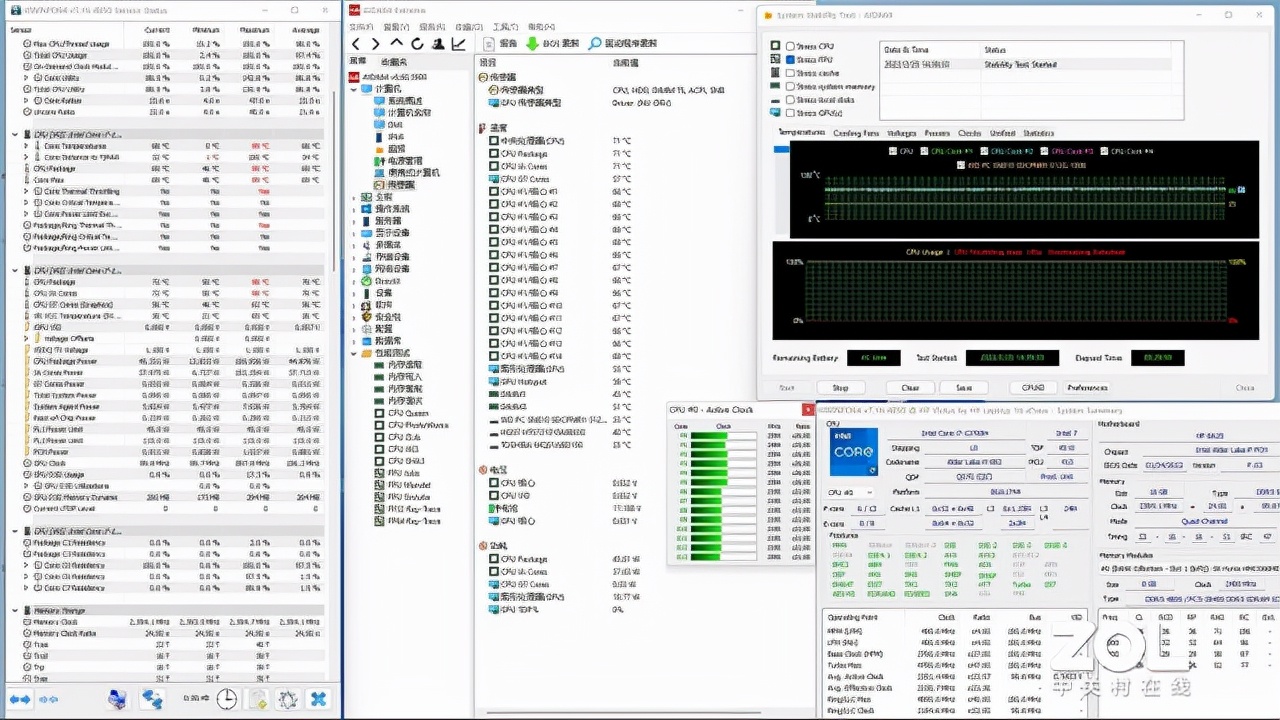Click the HWiNFO settings gear icon

click(x=288, y=699)
